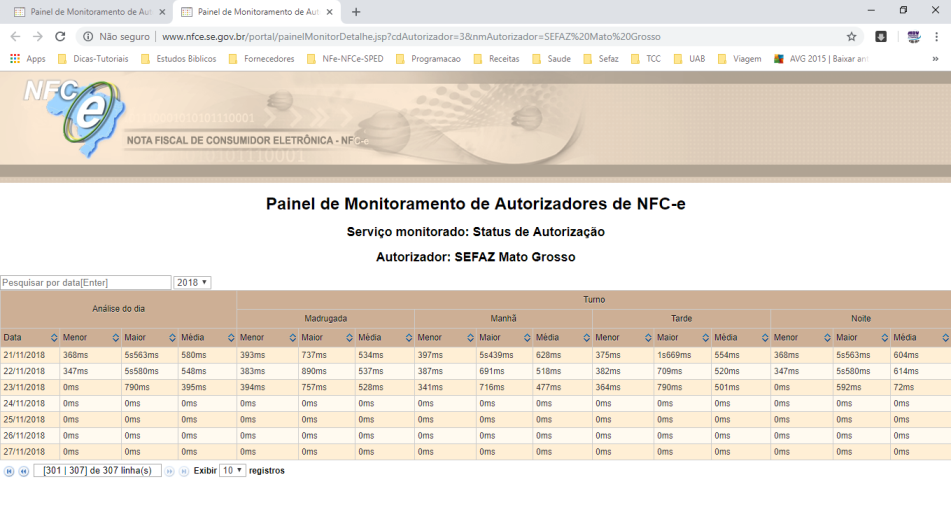This screenshot has width=951, height=510.
Task: Focus the Pesquisar por data search field
Action: (86, 283)
